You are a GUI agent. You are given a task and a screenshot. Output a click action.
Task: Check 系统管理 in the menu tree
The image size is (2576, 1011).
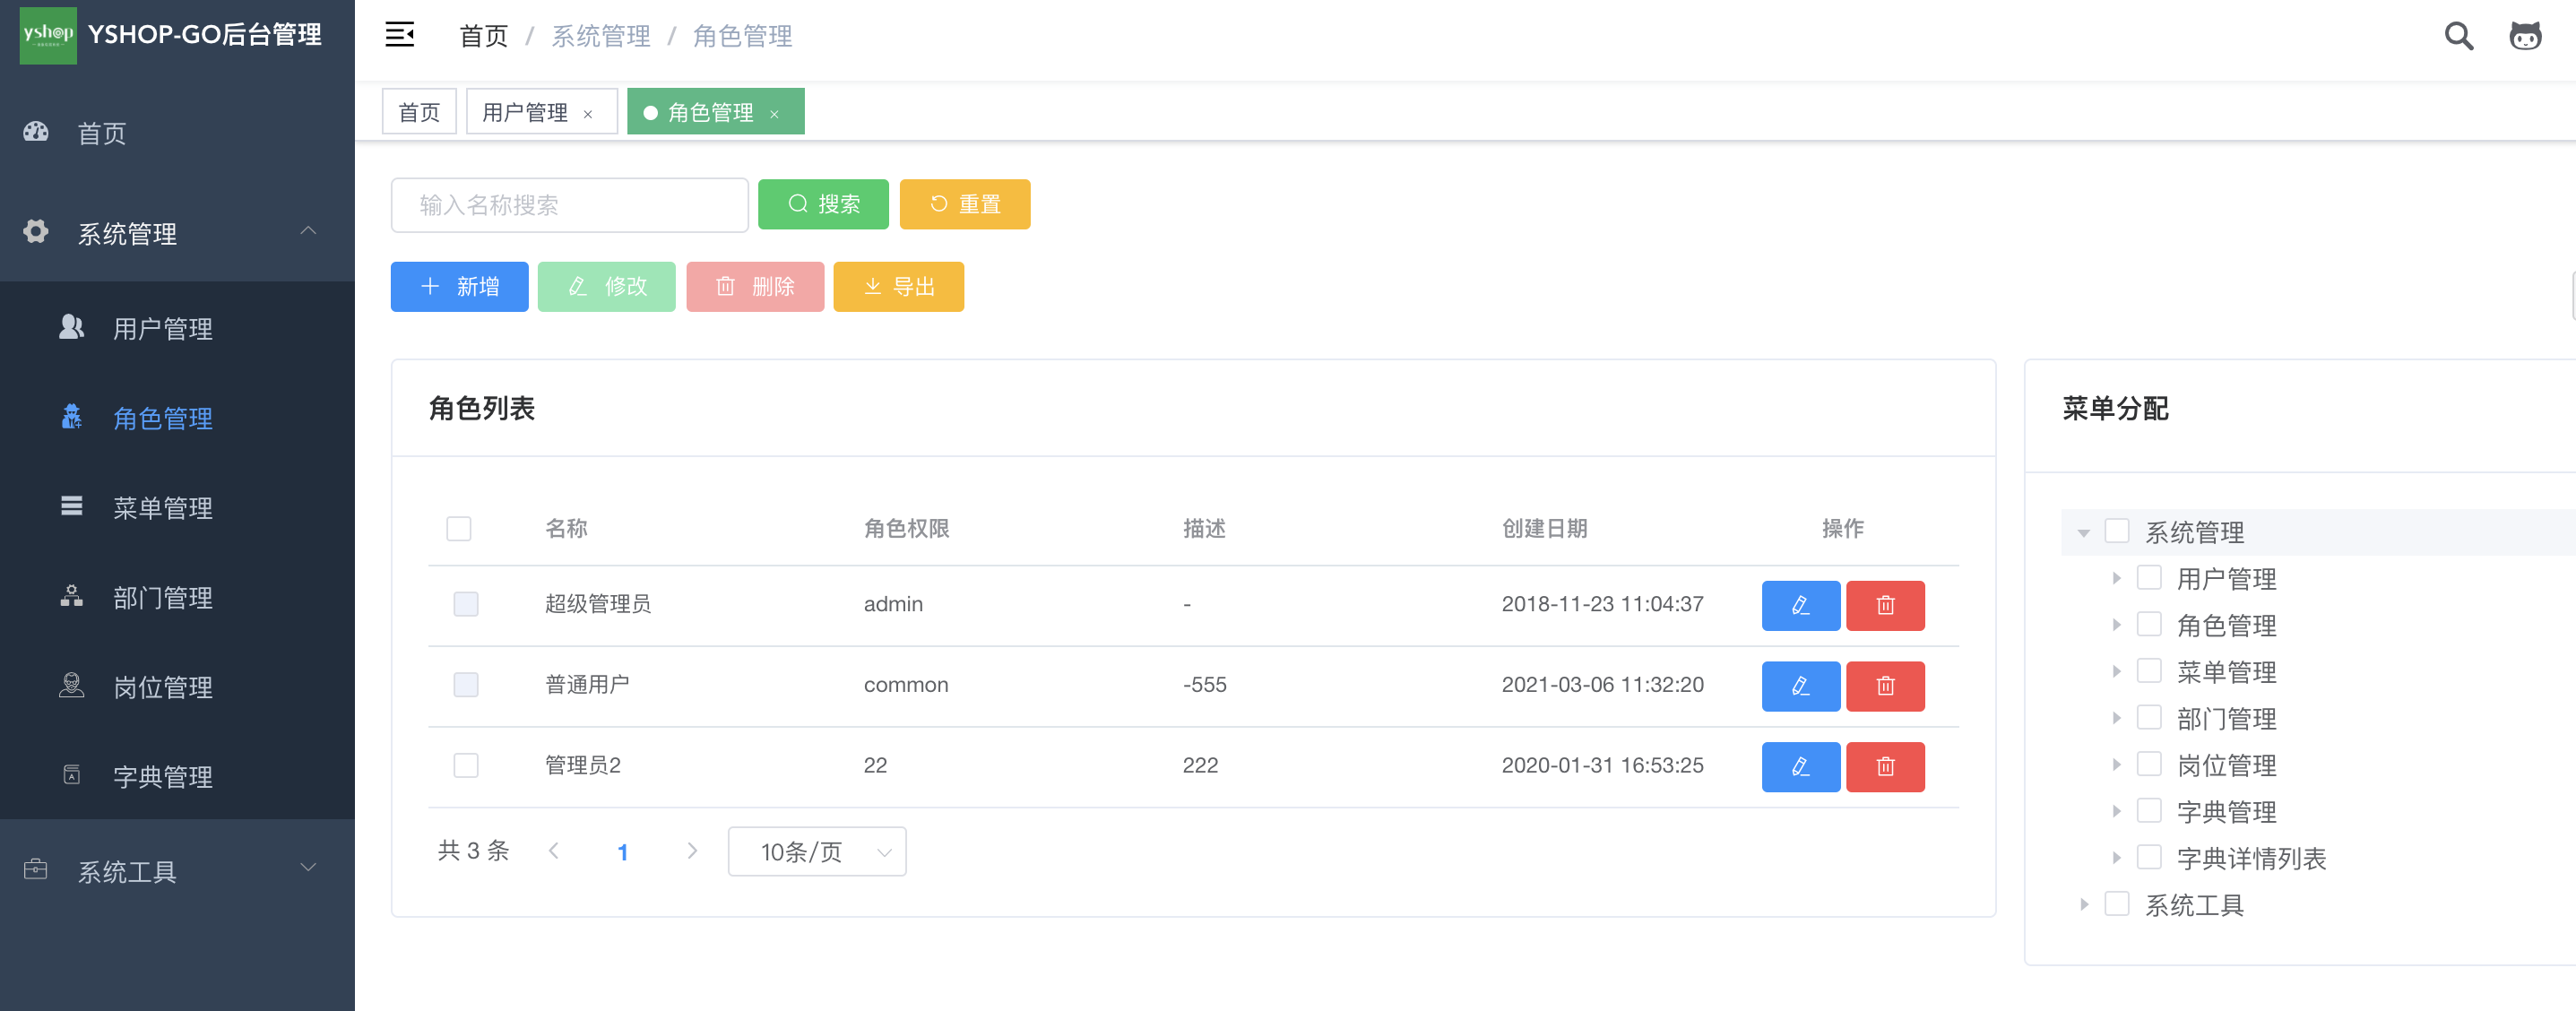(2116, 530)
